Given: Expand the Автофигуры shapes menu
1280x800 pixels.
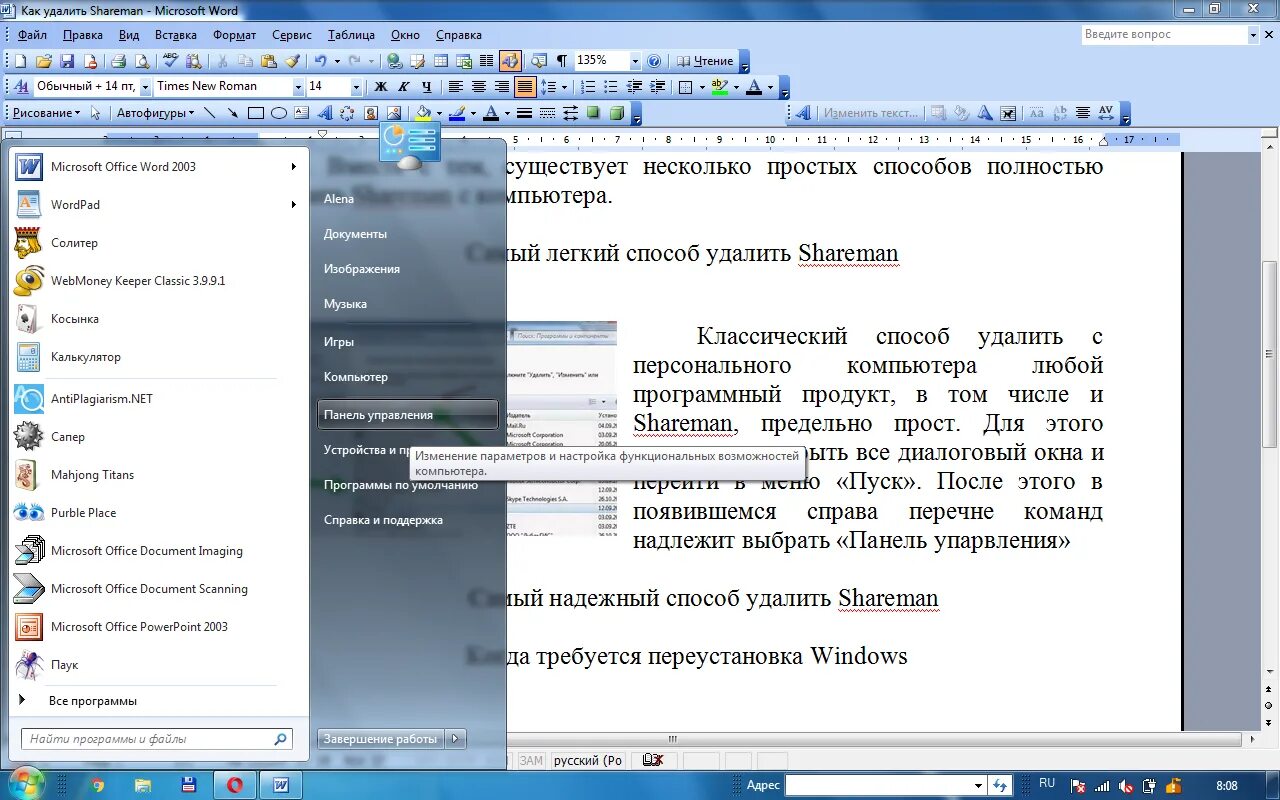Looking at the screenshot, I should [155, 113].
